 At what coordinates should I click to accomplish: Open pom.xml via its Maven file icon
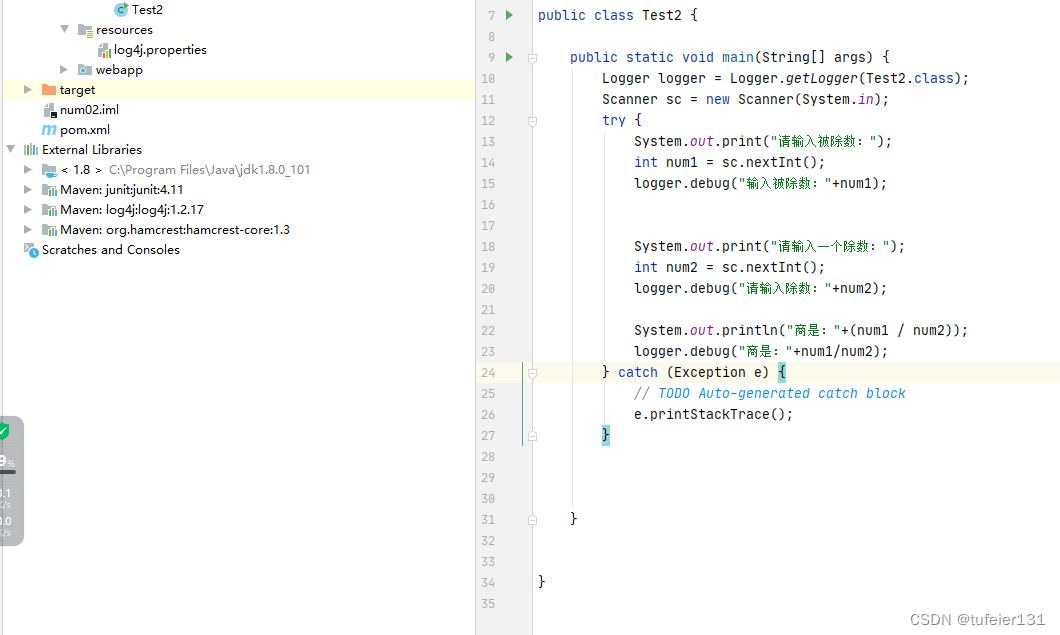point(48,129)
